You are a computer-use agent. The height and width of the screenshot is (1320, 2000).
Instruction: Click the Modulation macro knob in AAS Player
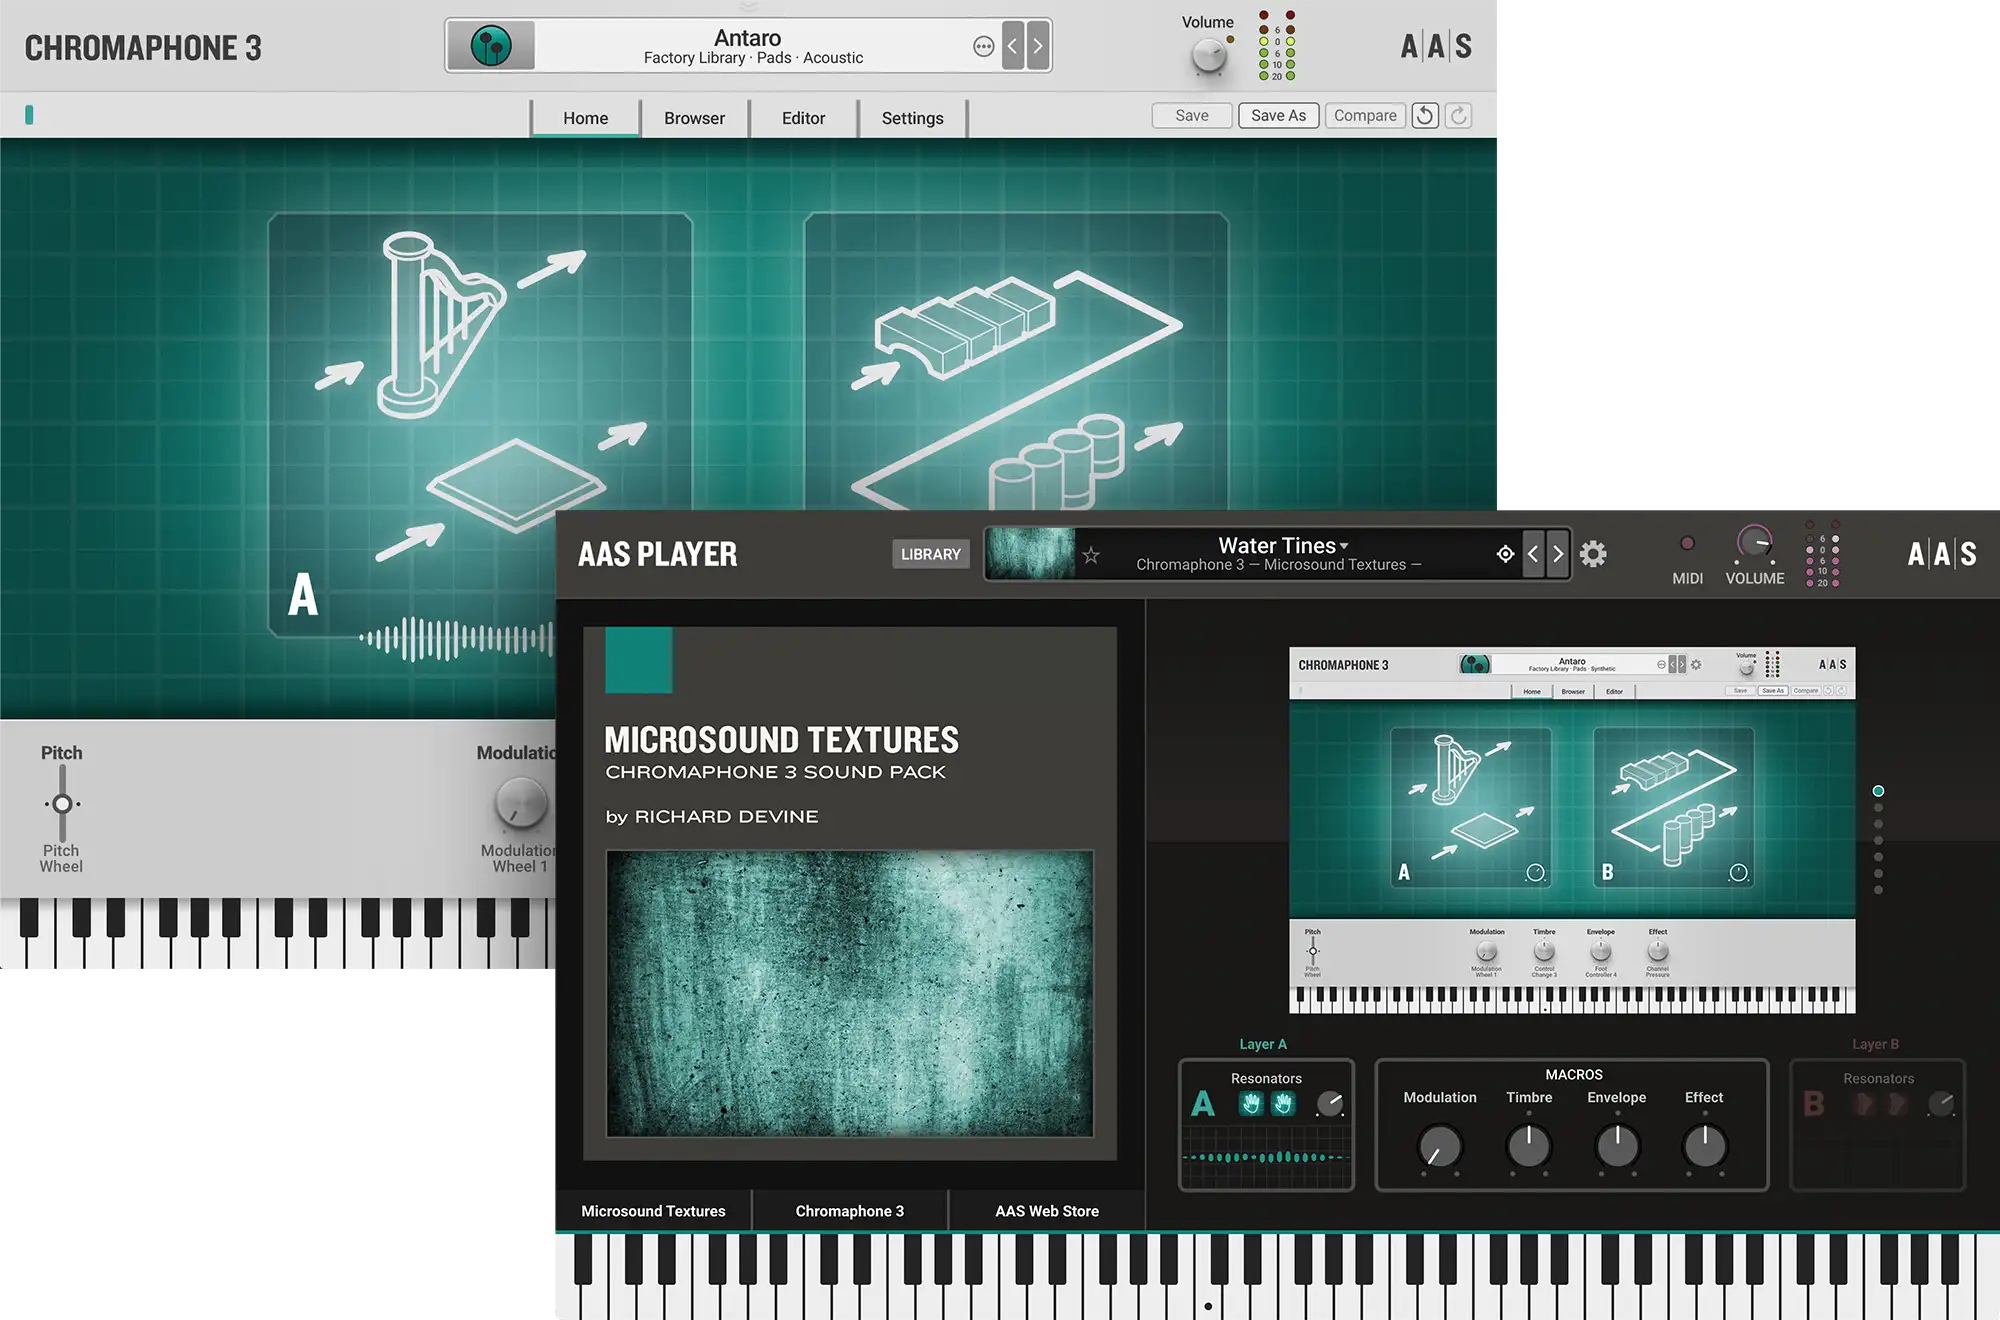tap(1440, 1147)
